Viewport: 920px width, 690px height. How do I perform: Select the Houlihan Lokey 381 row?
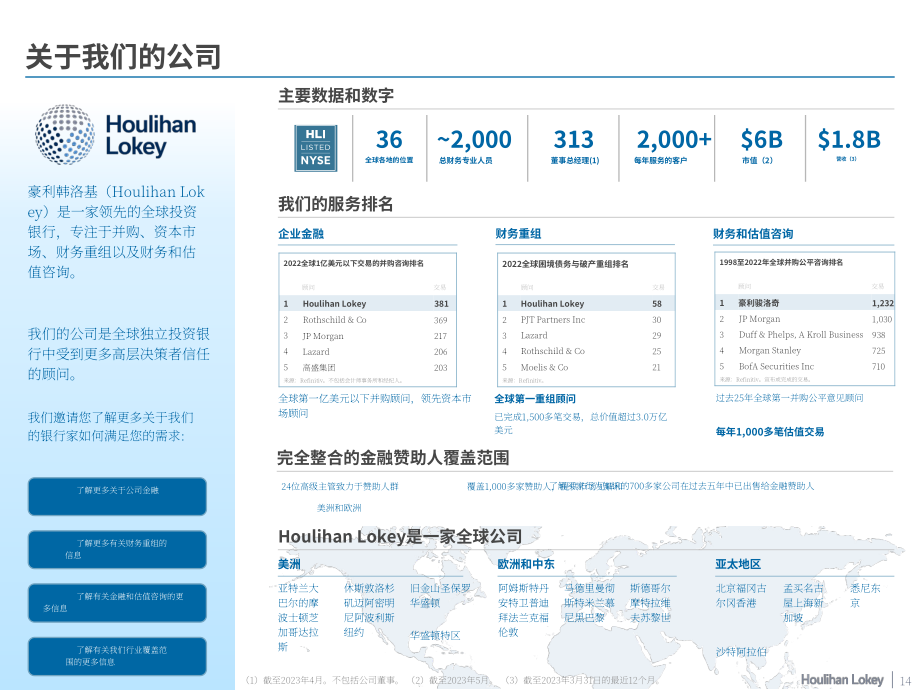point(367,303)
